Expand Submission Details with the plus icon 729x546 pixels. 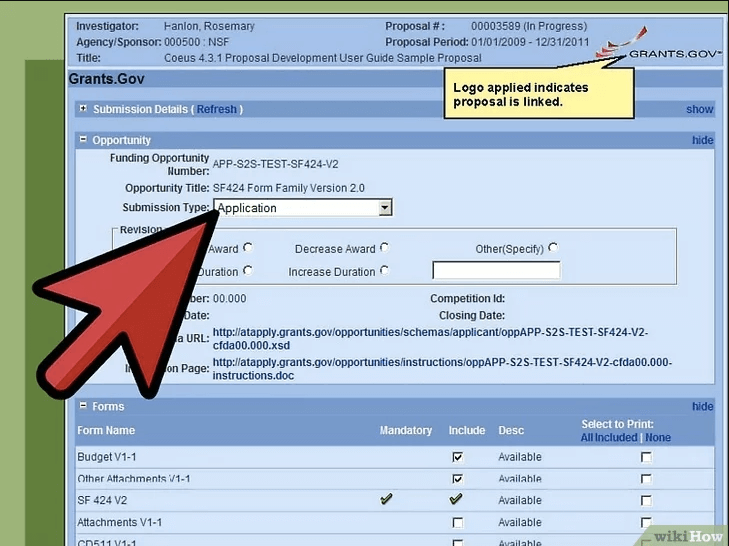tap(83, 108)
